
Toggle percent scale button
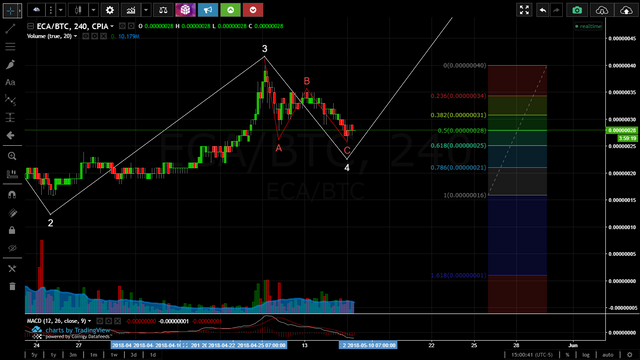(567, 355)
